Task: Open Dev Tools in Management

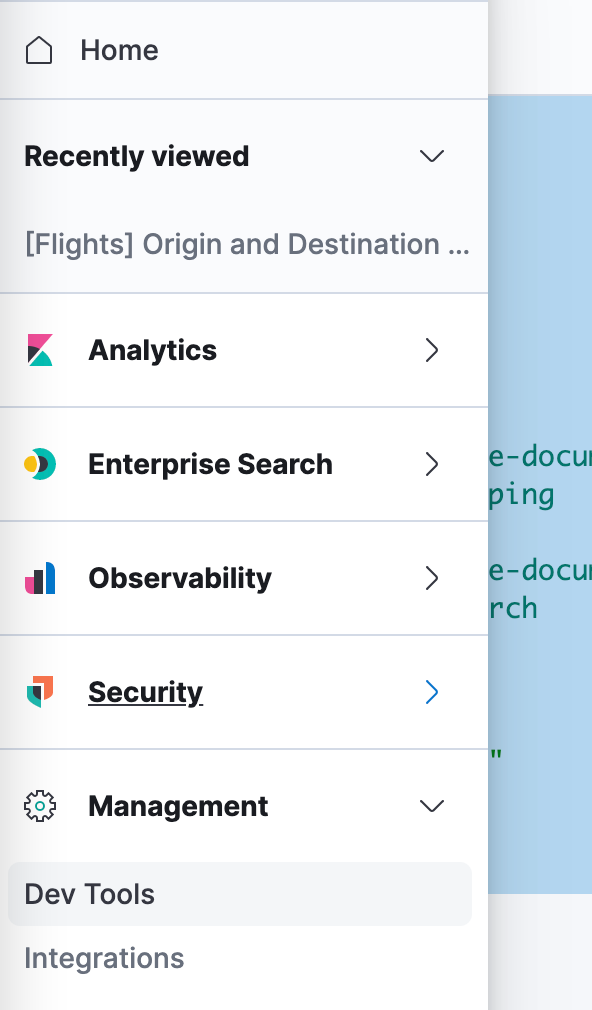Action: (240, 894)
